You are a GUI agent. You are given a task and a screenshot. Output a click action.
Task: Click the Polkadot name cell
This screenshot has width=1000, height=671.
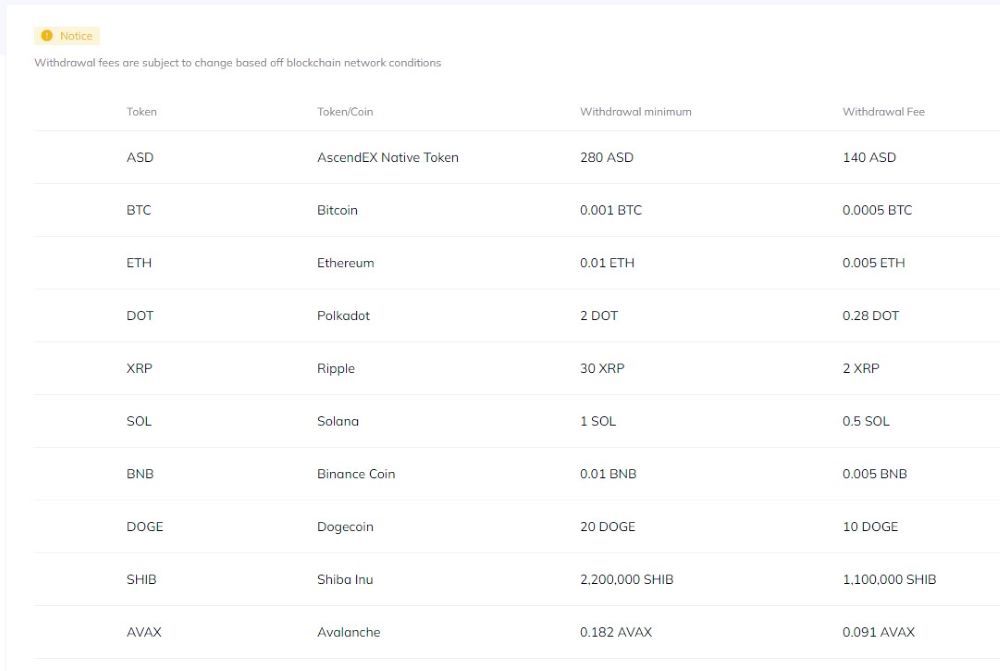(343, 316)
